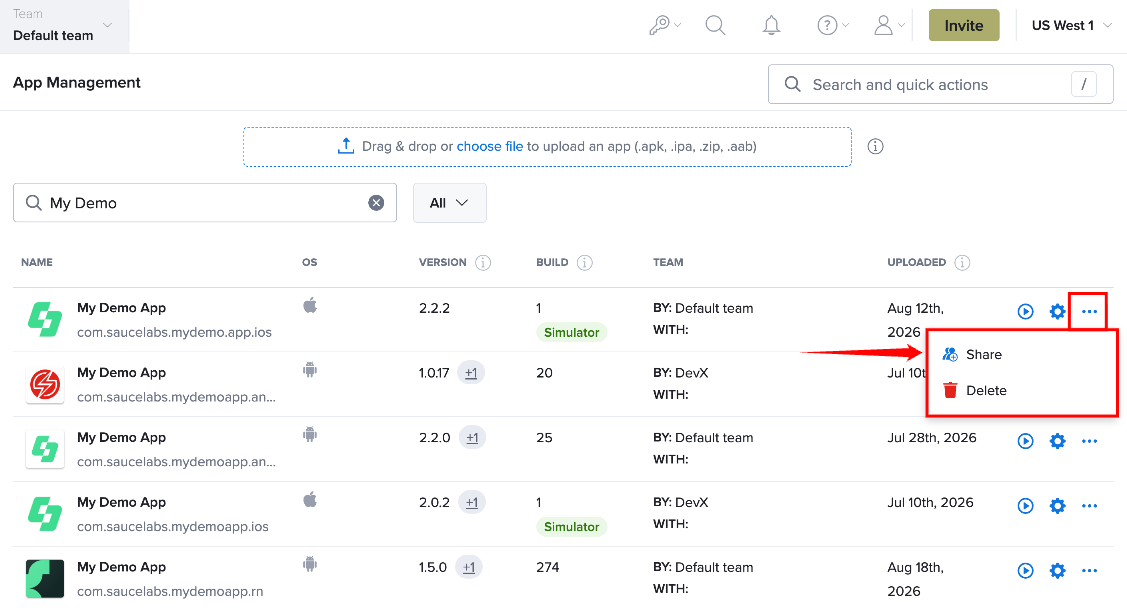Screen dimensions: 1127x608
Task: Open the notifications bell
Action: [771, 26]
